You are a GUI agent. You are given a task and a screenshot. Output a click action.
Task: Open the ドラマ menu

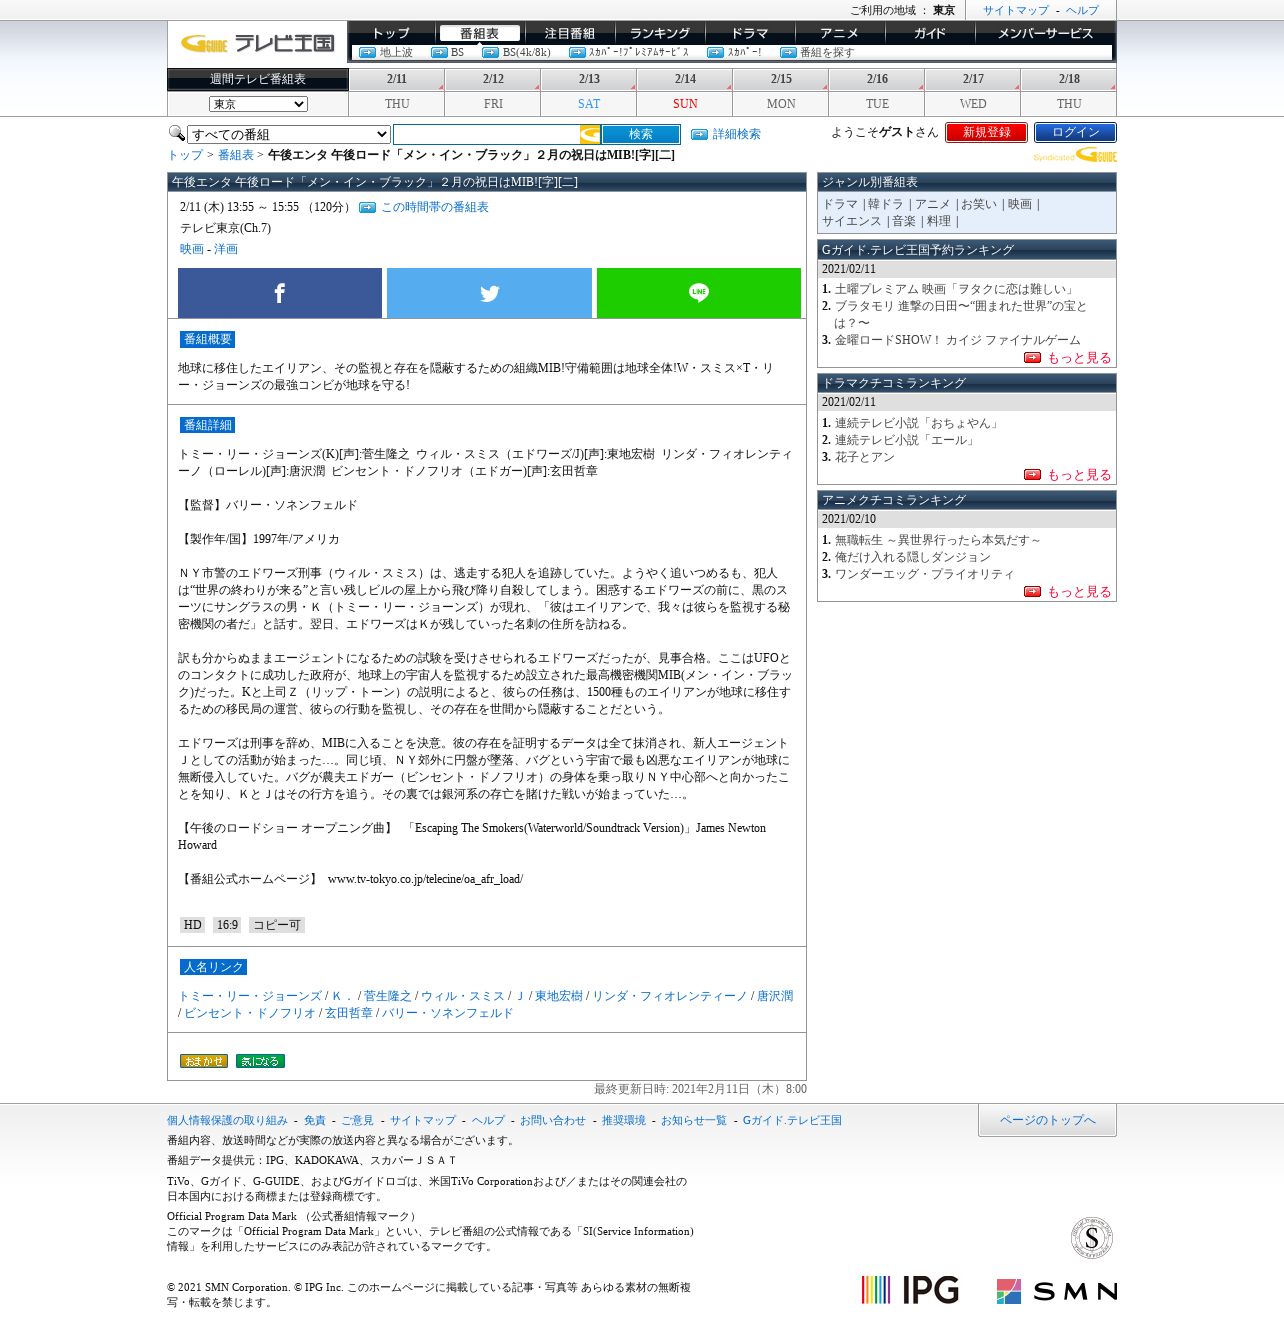(750, 33)
